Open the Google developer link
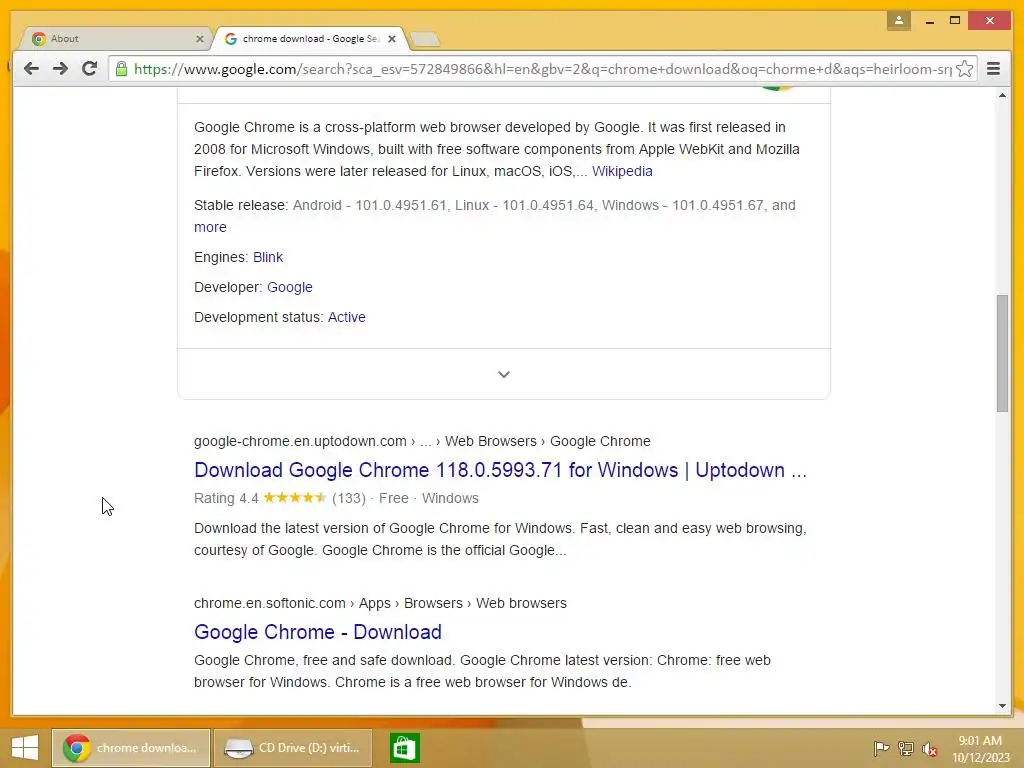 (x=289, y=287)
